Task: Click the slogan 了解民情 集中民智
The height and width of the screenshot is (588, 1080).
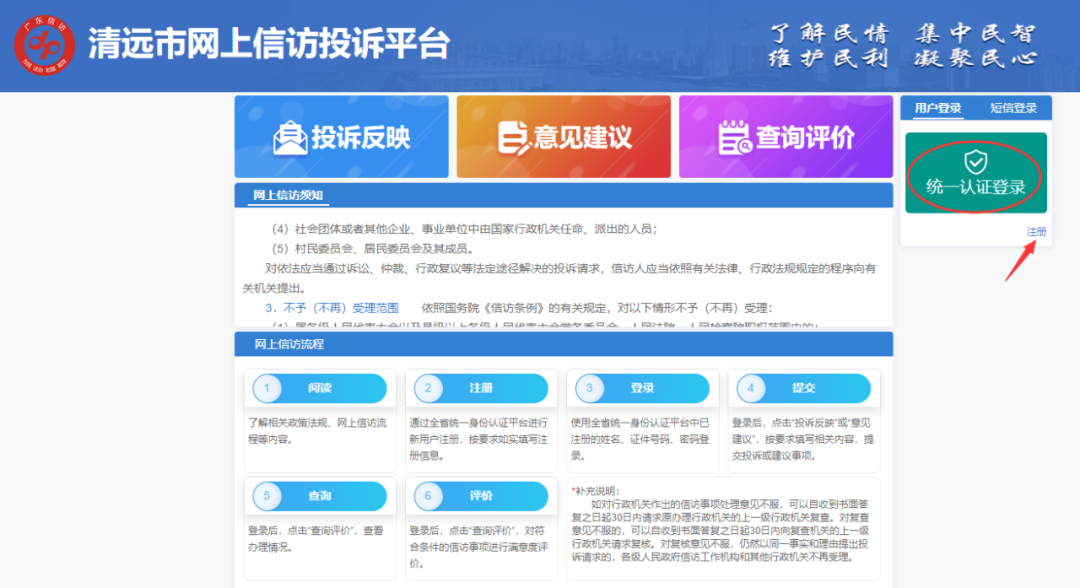Action: click(903, 33)
